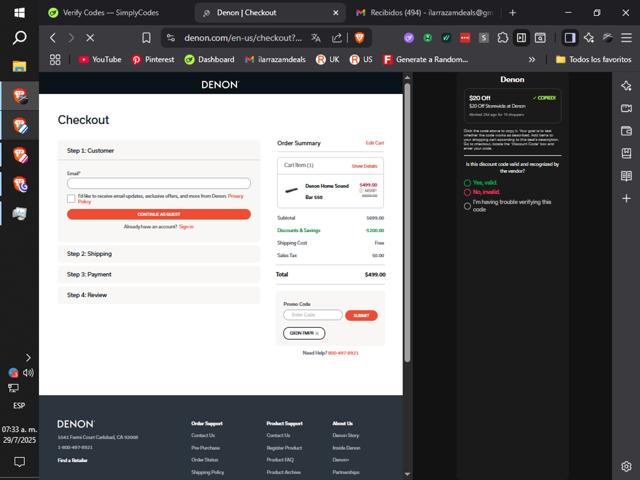640x480 pixels.
Task: Open the apps grid icon on bookmarks bar
Action: (x=55, y=60)
